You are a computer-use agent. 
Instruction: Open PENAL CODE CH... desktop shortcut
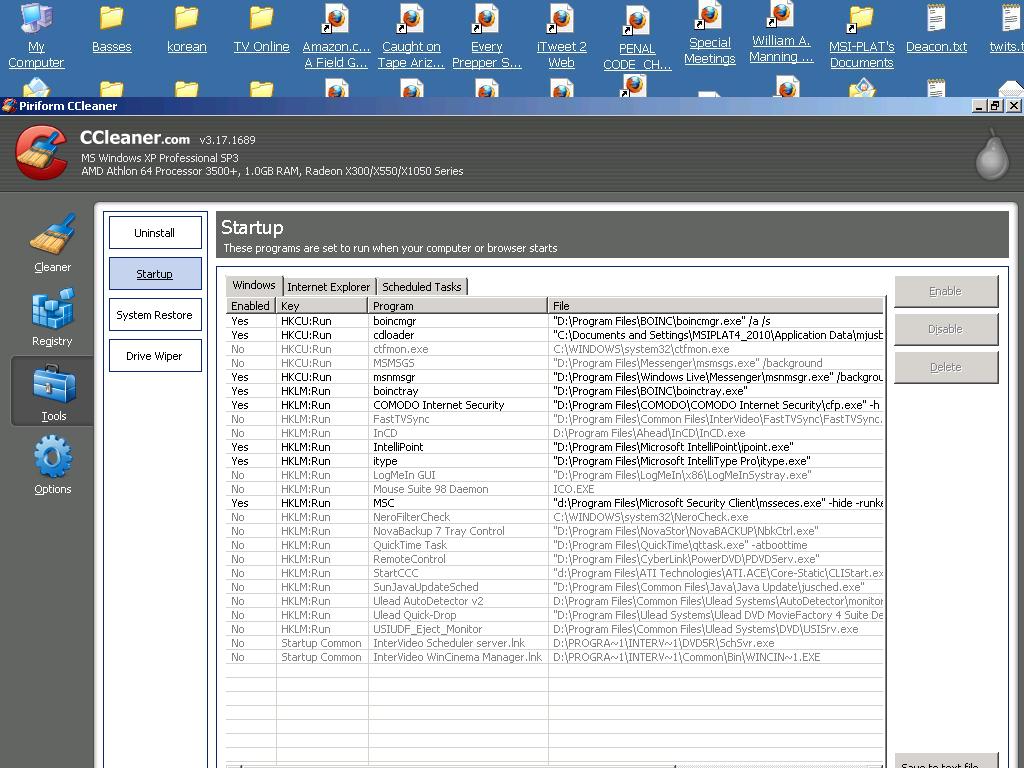[x=637, y=38]
